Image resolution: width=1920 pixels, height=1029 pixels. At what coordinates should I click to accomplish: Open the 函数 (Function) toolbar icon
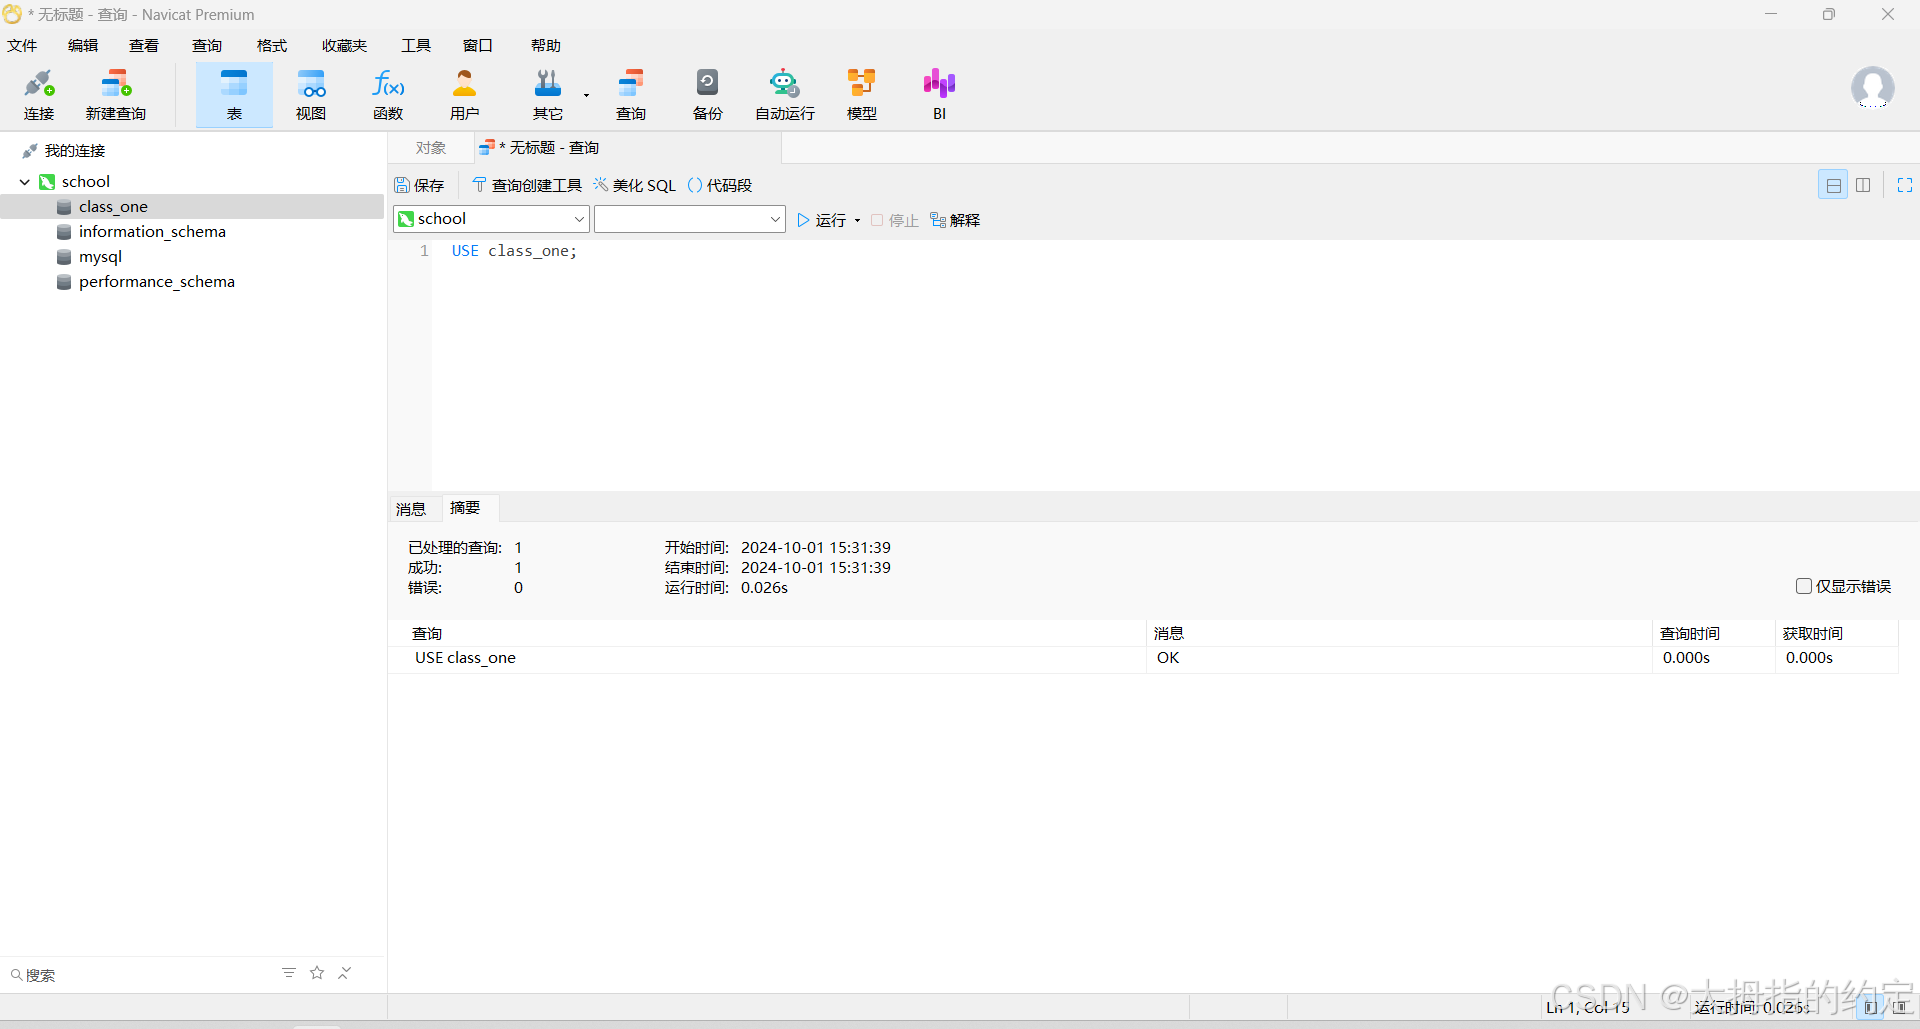click(388, 95)
